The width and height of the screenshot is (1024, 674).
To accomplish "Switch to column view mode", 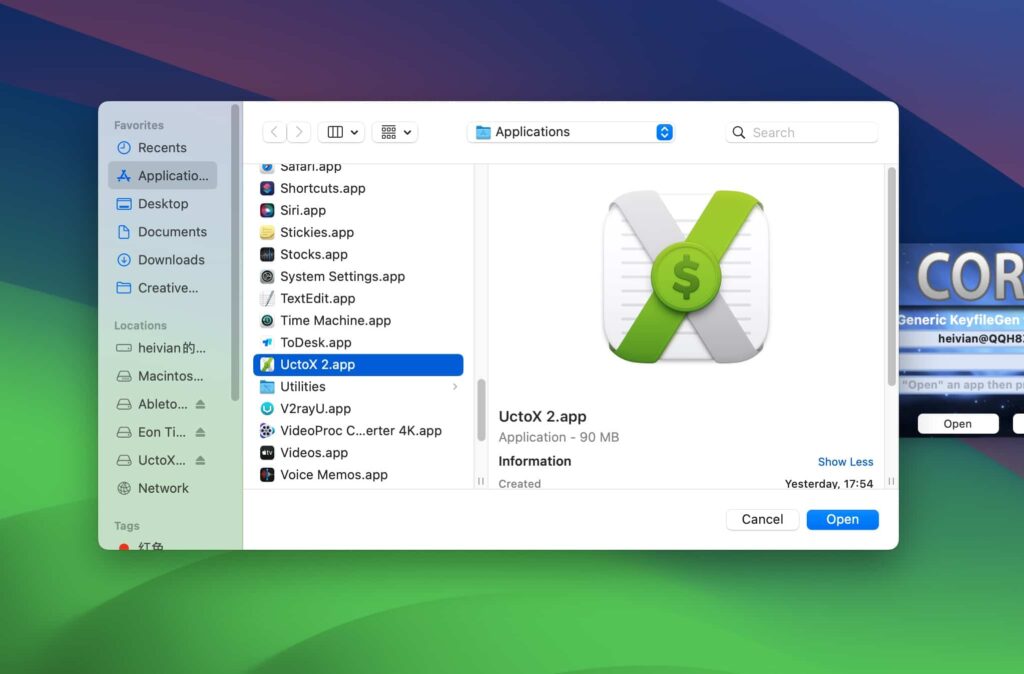I will click(335, 131).
